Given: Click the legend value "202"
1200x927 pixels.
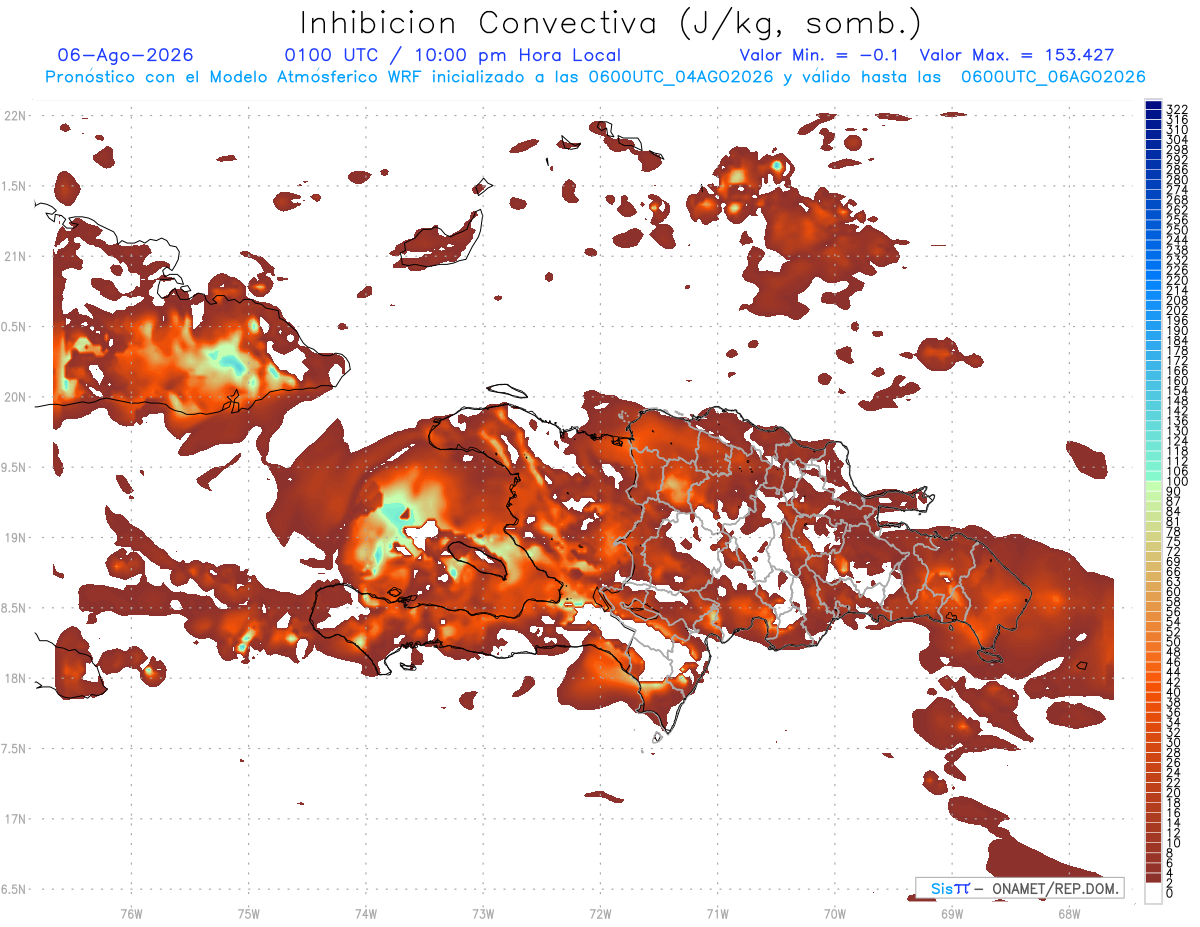Looking at the screenshot, I should [x=1177, y=310].
